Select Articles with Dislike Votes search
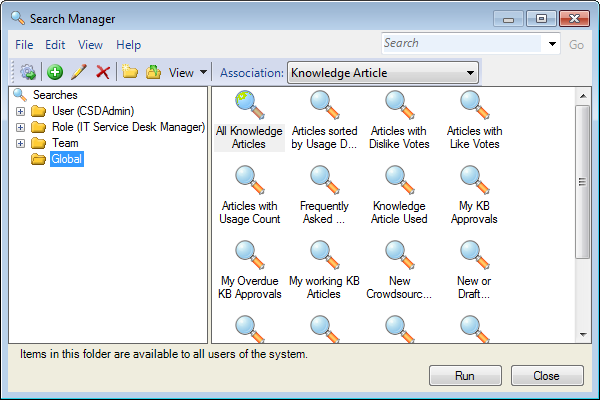Screen dimensions: 600x400 point(398,119)
